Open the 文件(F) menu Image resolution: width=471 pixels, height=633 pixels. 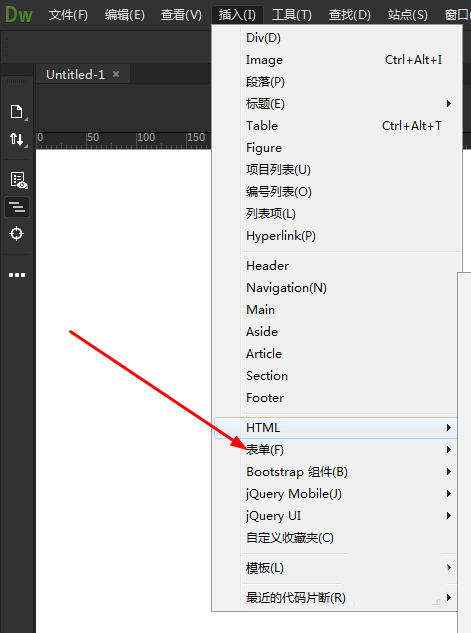point(68,15)
